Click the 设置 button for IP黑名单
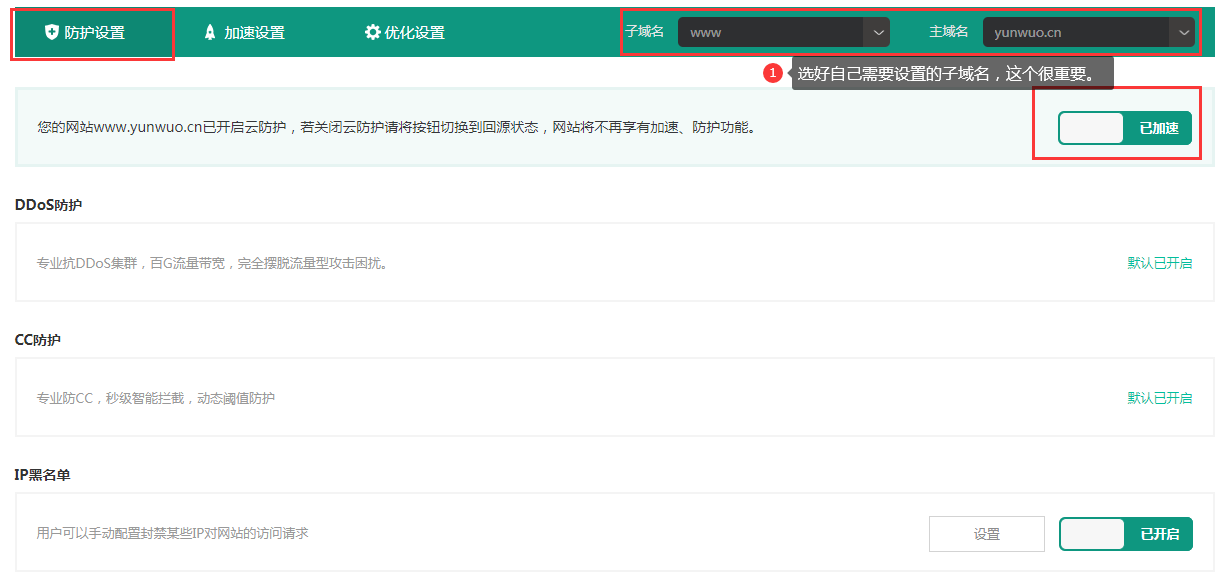Screen dimensions: 1217x582 click(x=986, y=534)
